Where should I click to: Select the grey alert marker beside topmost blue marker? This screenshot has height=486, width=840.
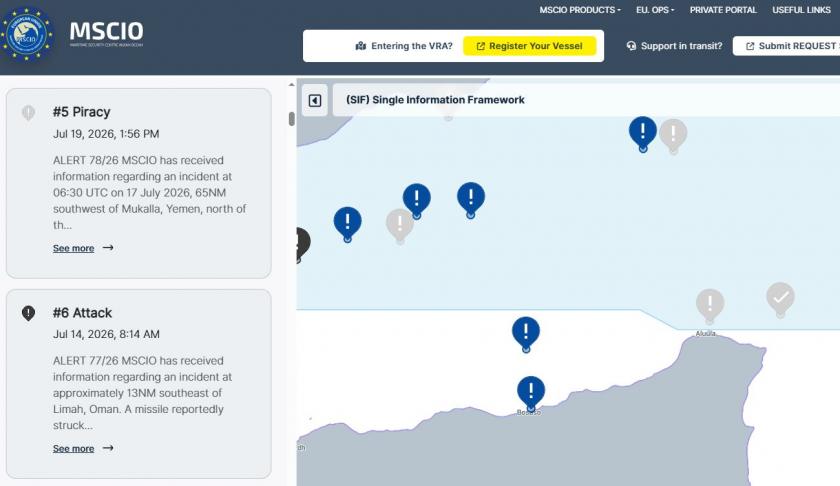(673, 134)
